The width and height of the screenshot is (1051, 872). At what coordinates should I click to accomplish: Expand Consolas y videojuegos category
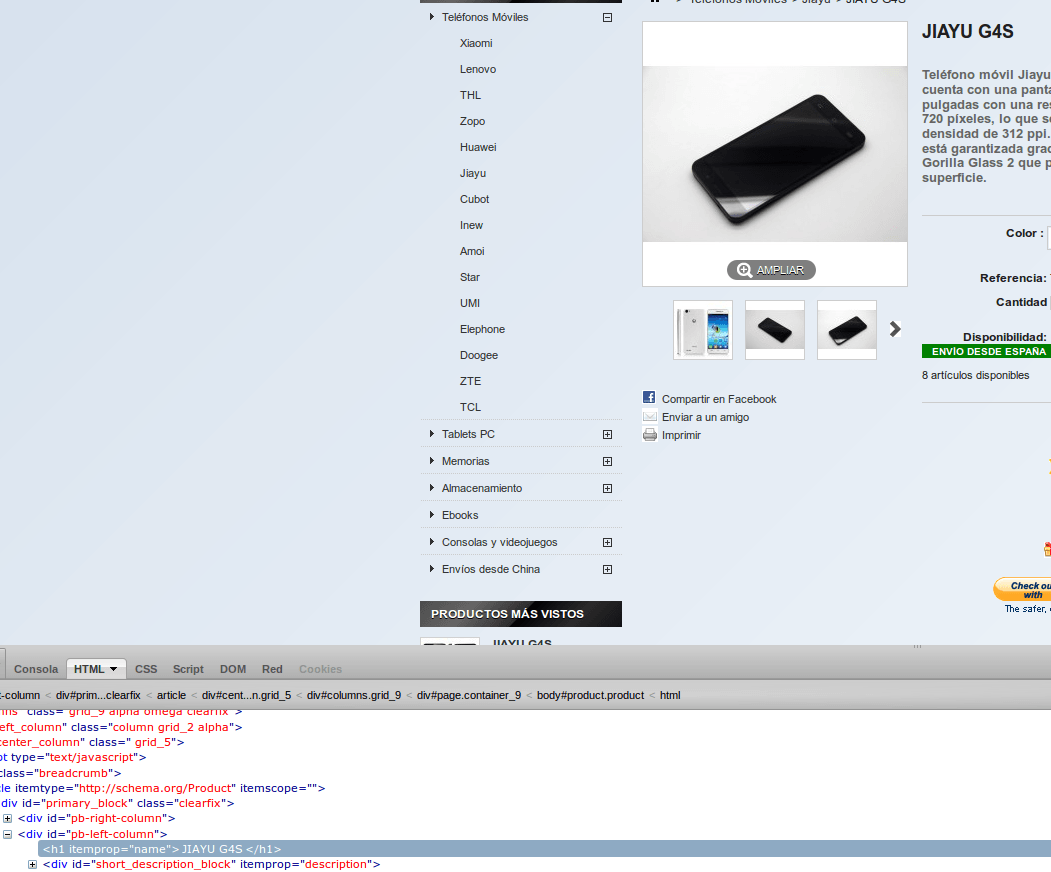tap(607, 542)
